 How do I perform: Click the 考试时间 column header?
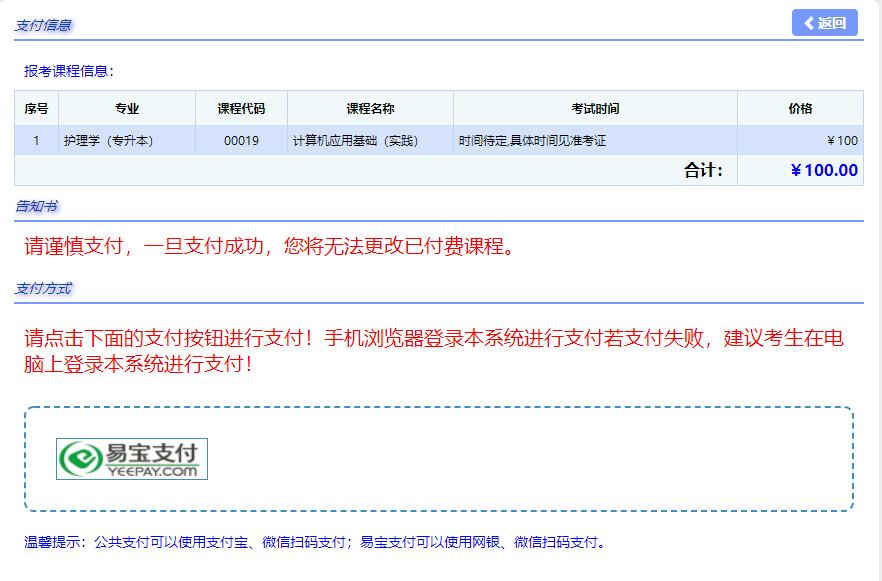tap(593, 107)
